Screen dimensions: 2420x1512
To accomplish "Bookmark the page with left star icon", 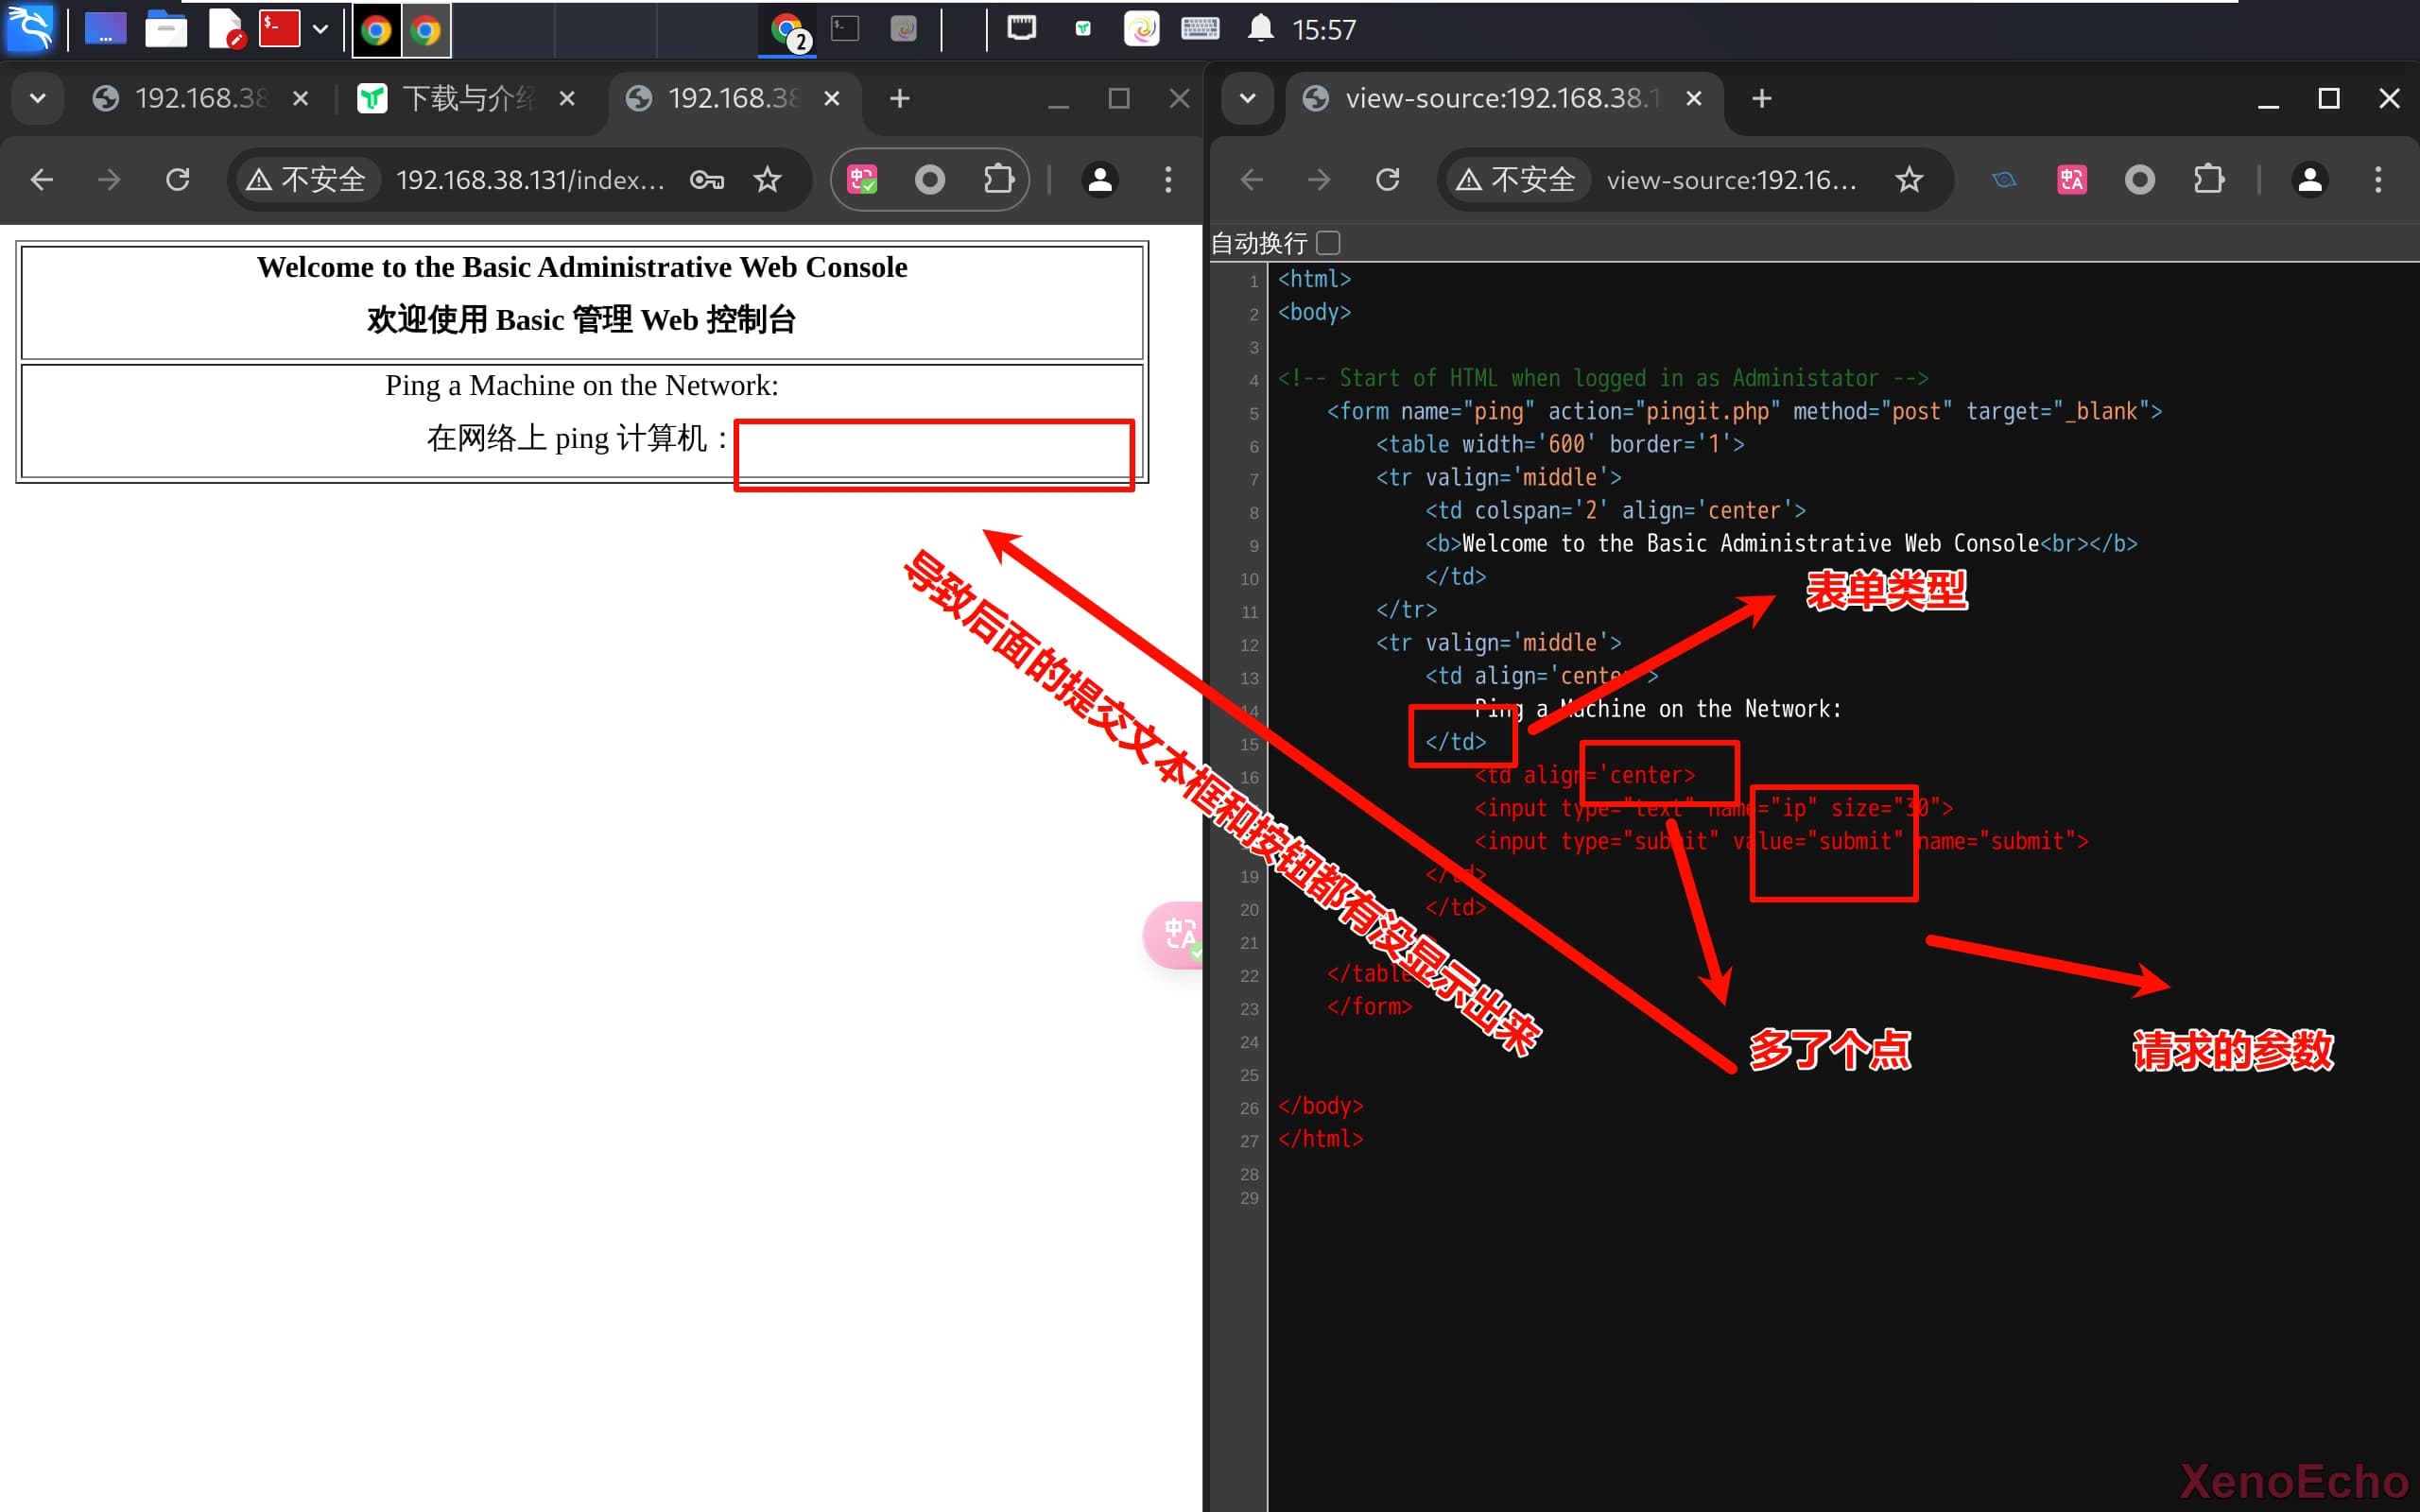I will tap(767, 180).
